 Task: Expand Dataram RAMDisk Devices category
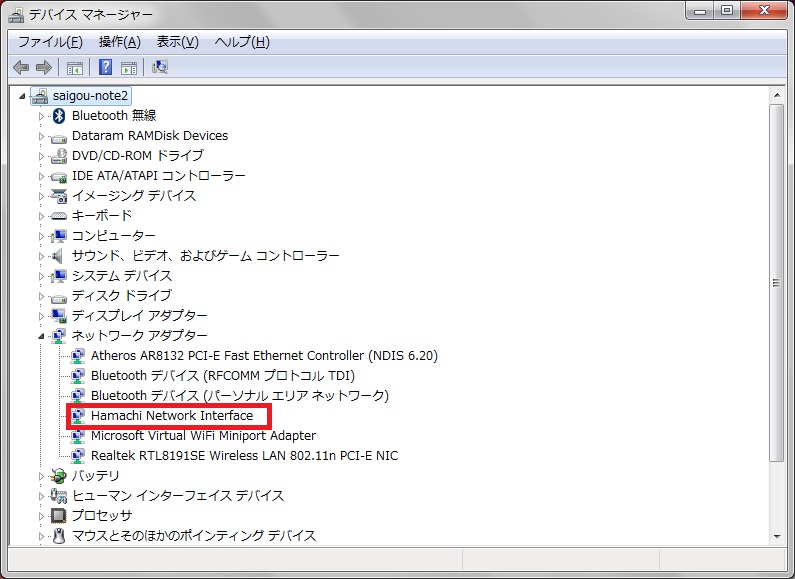point(41,136)
